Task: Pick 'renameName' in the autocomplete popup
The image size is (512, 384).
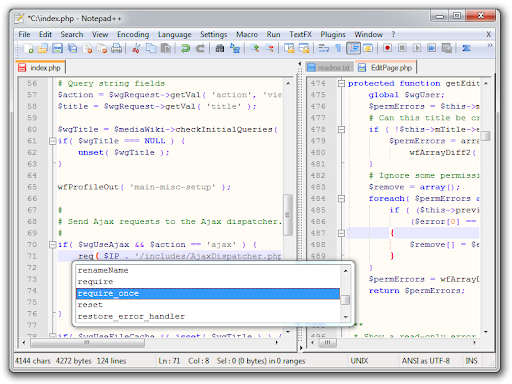Action: pyautogui.click(x=208, y=270)
